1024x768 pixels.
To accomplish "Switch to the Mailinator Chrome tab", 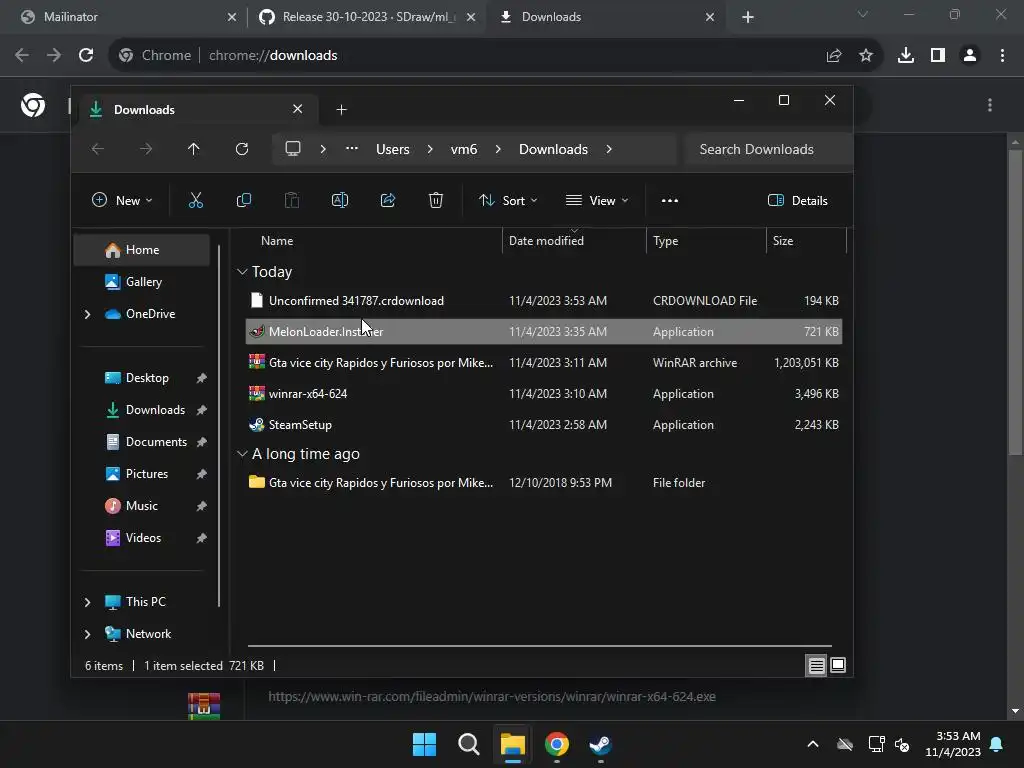I will 128,17.
